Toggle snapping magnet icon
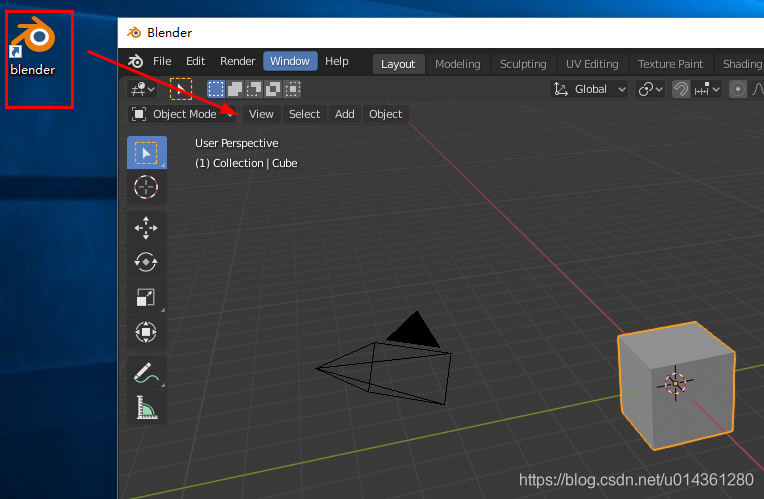Image resolution: width=764 pixels, height=499 pixels. (681, 89)
